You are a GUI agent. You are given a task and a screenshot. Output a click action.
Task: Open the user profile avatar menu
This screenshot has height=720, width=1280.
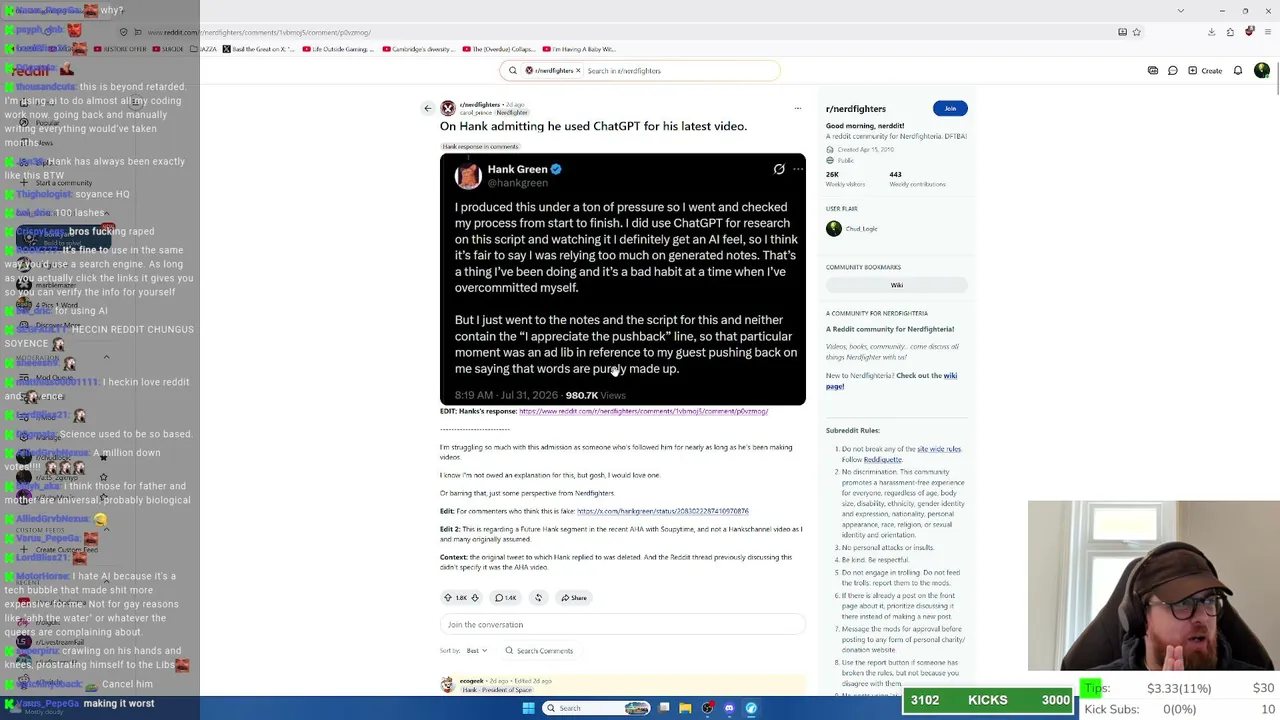click(x=1262, y=71)
